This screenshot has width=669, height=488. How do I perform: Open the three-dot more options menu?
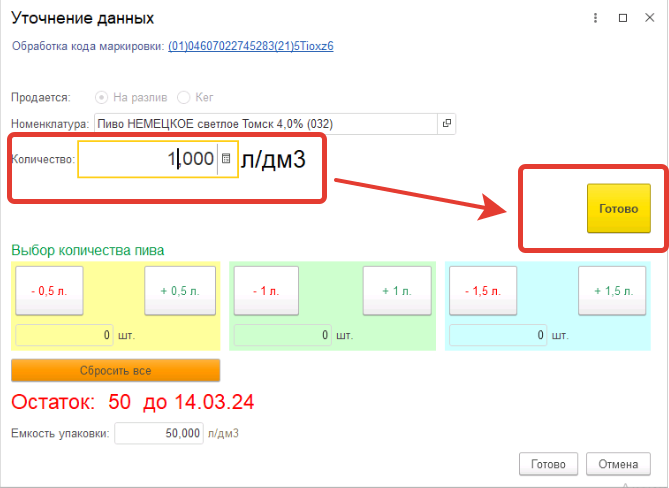point(595,18)
